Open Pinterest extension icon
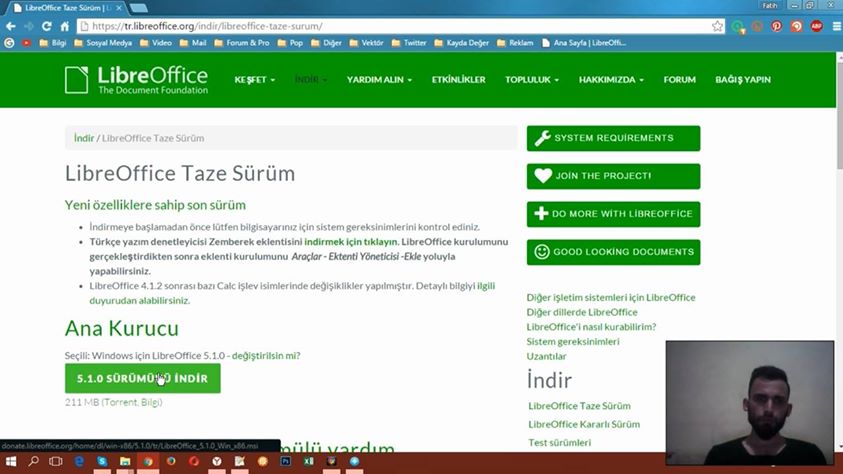The width and height of the screenshot is (843, 474). 776,26
